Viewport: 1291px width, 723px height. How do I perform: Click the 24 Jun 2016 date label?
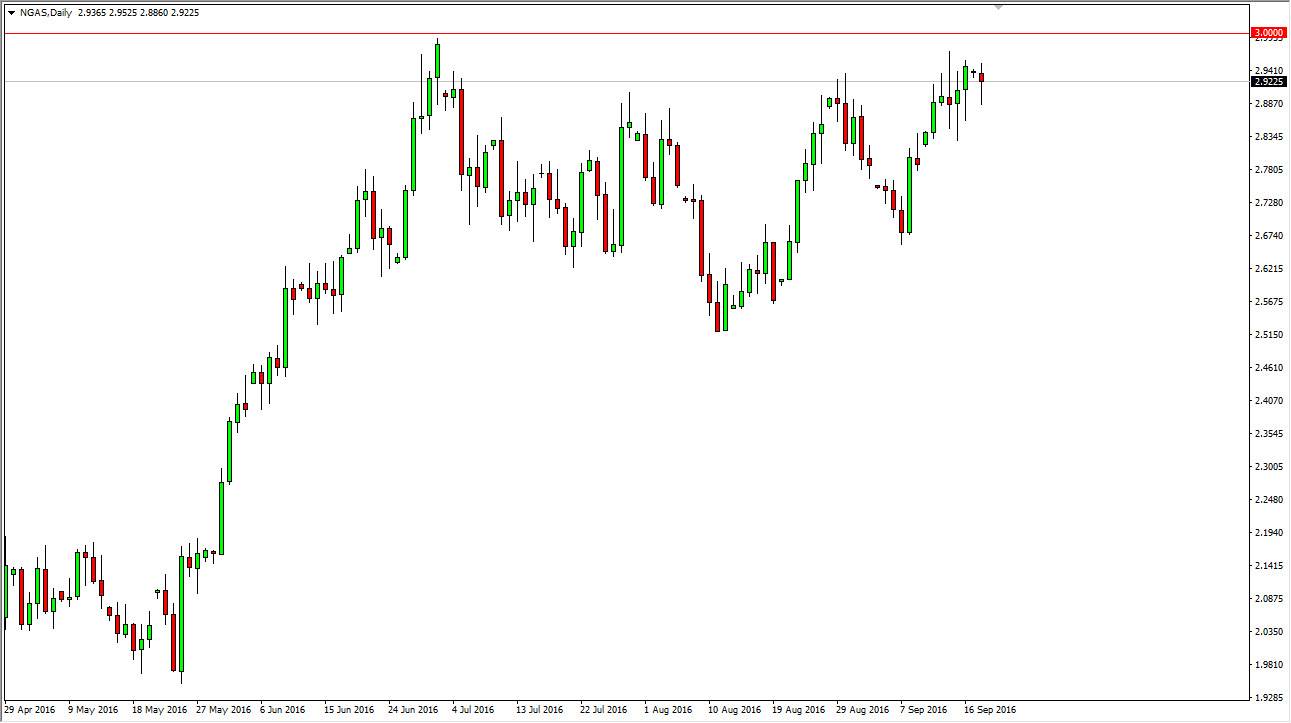pyautogui.click(x=414, y=710)
